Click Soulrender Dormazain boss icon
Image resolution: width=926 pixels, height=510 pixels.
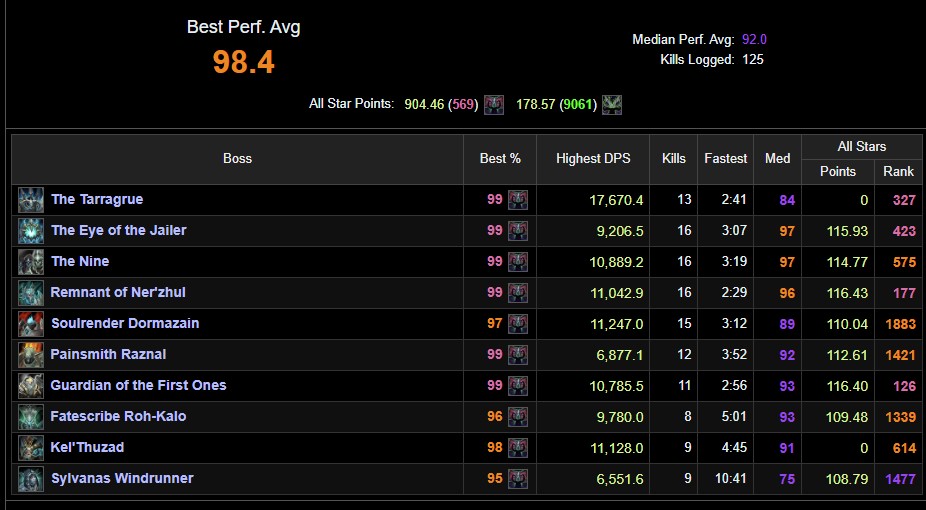click(31, 324)
